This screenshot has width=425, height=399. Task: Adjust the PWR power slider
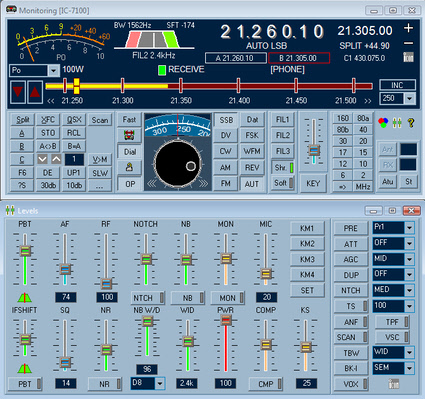tap(226, 320)
